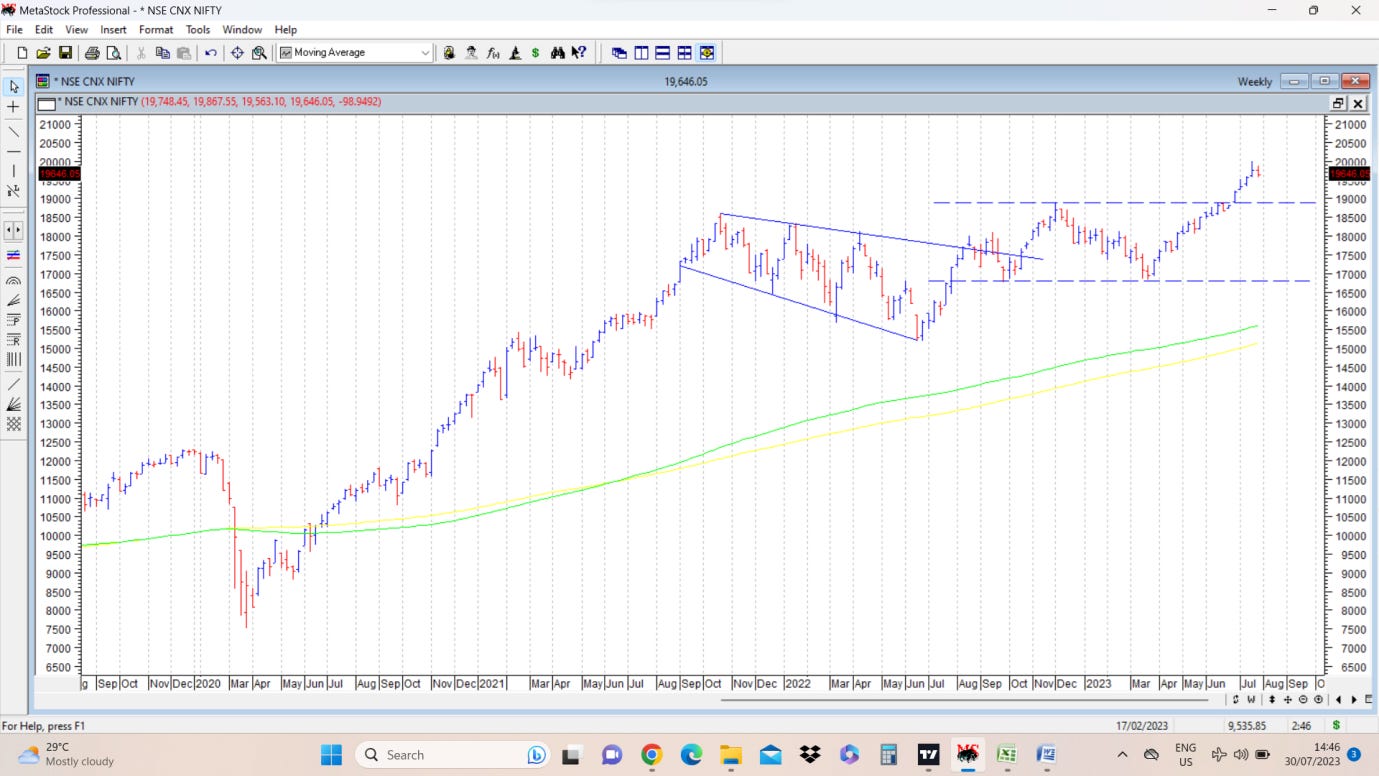Open the f(x) Indicator Builder

pos(493,53)
